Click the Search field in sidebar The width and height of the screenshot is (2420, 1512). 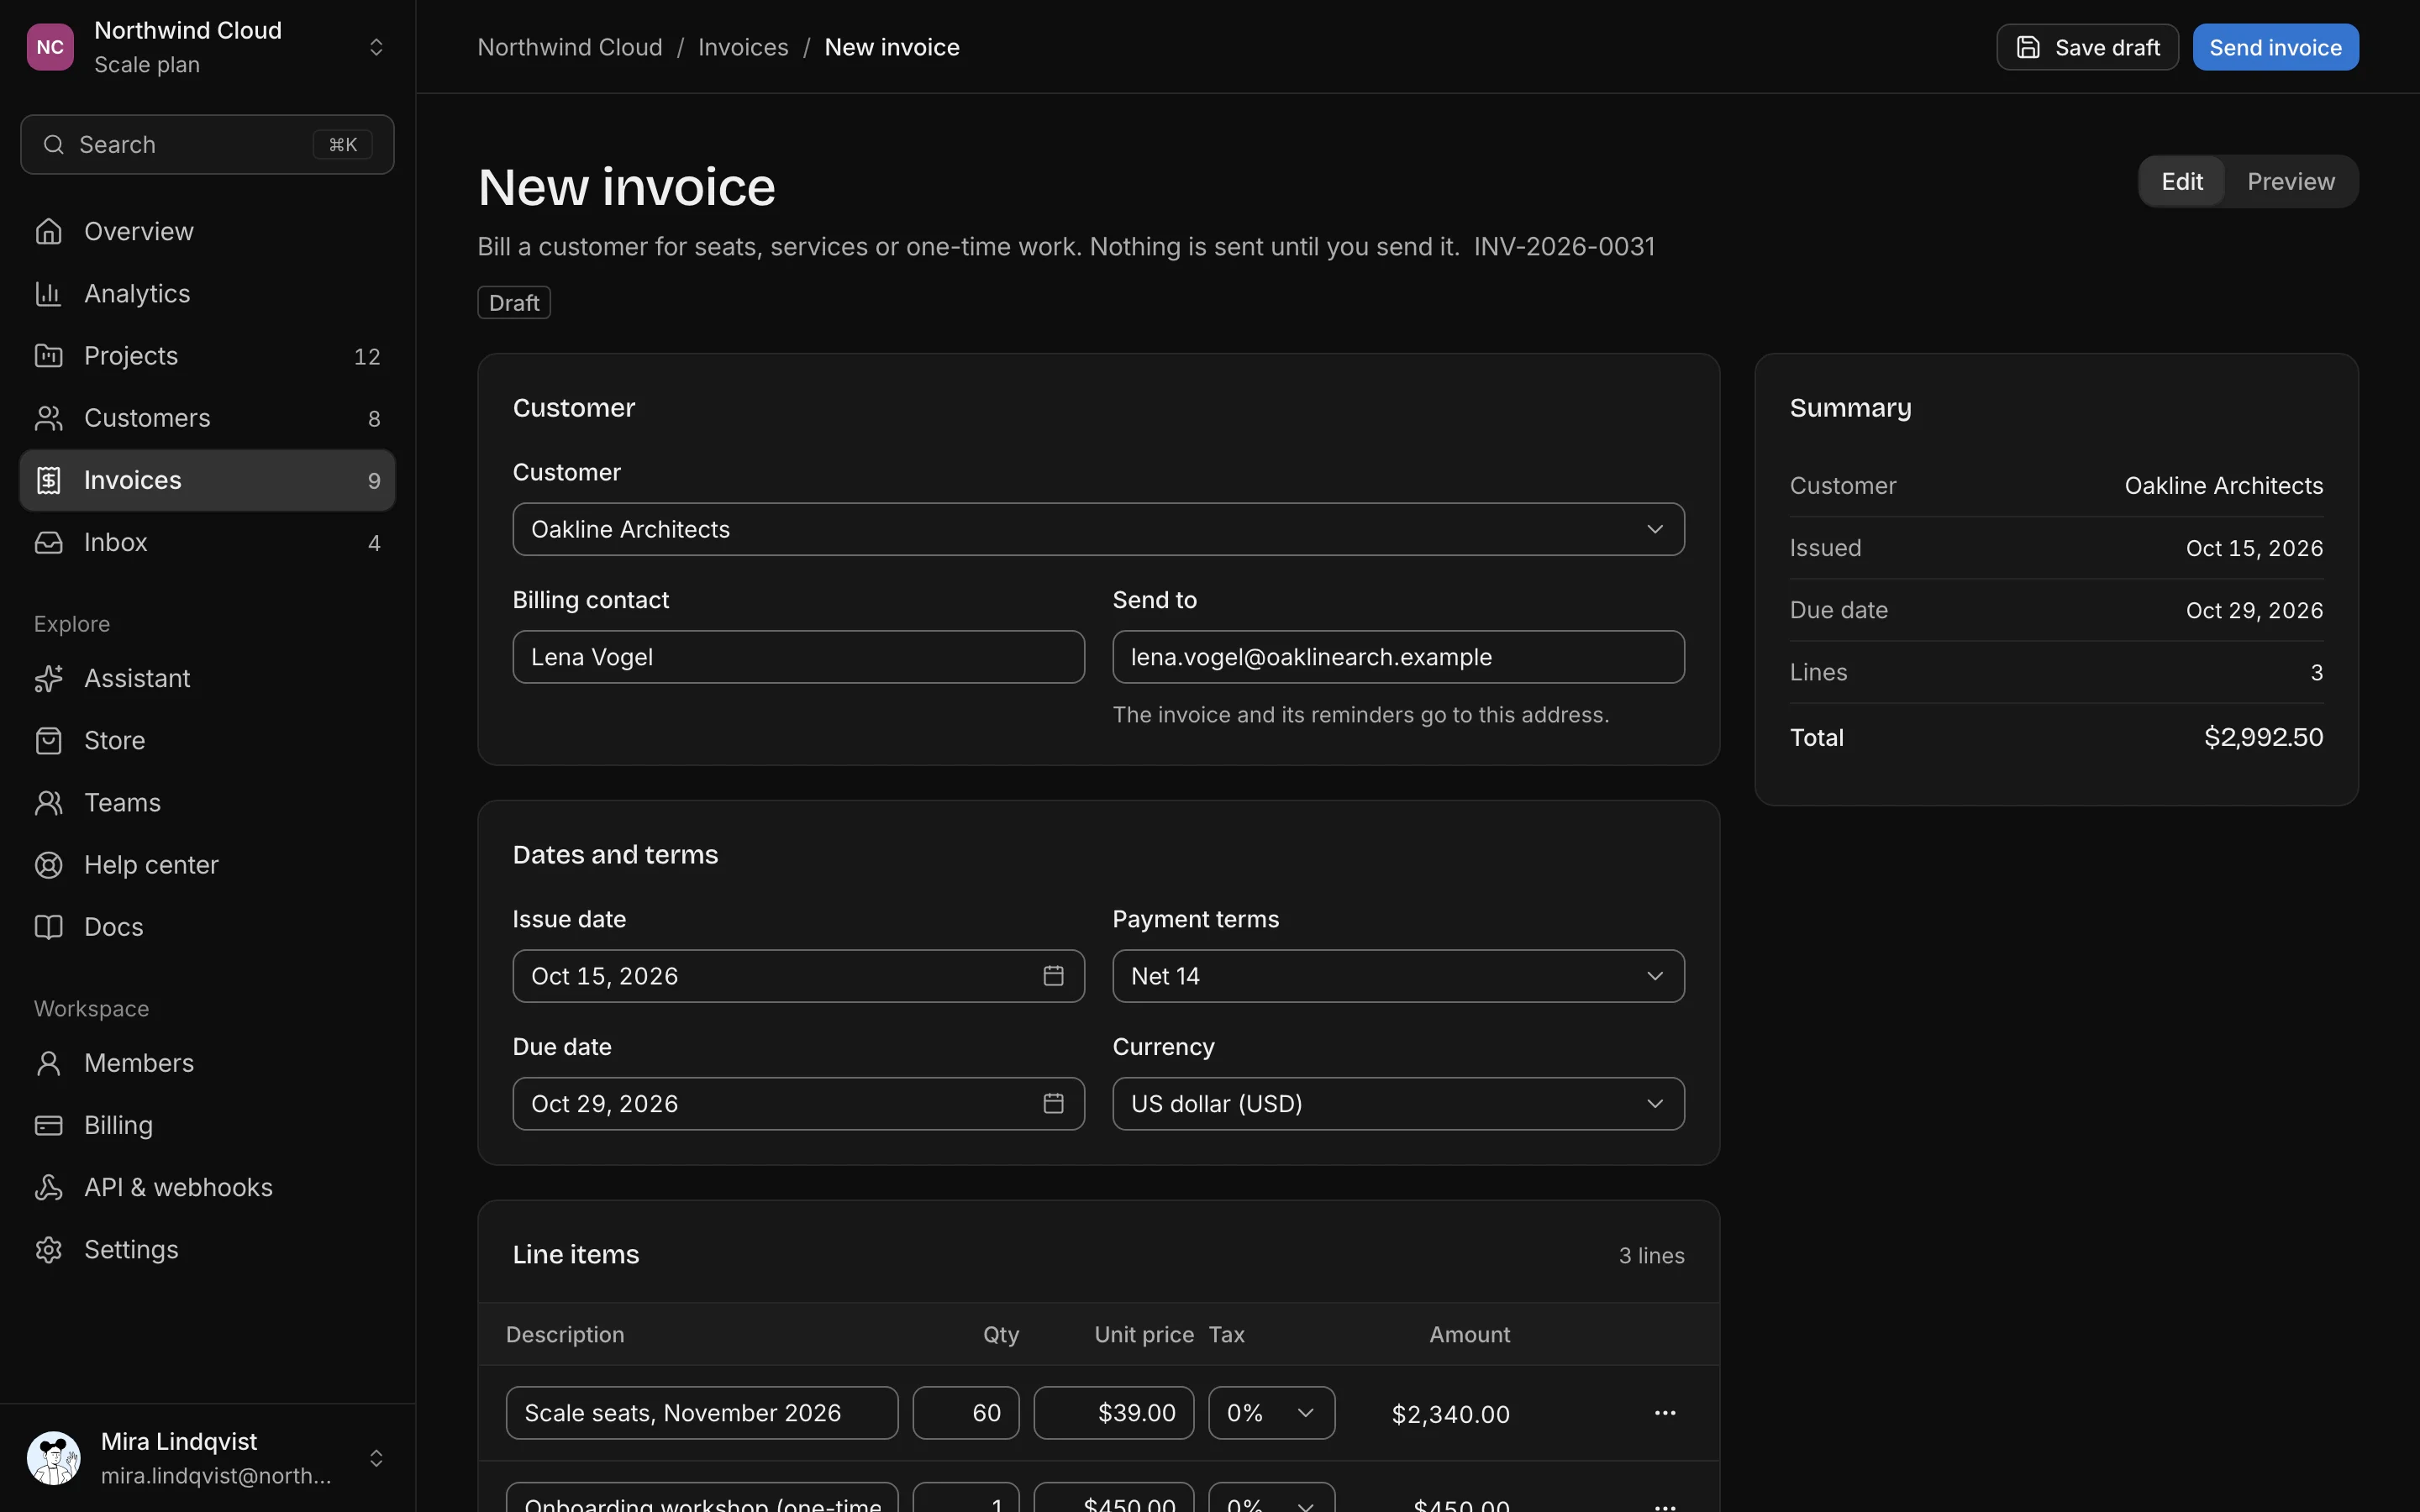[x=207, y=145]
